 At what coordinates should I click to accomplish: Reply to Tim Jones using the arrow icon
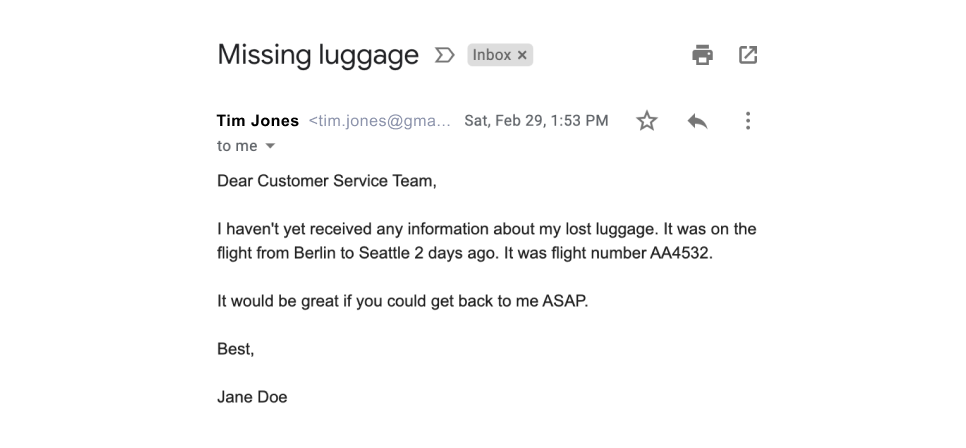coord(697,121)
